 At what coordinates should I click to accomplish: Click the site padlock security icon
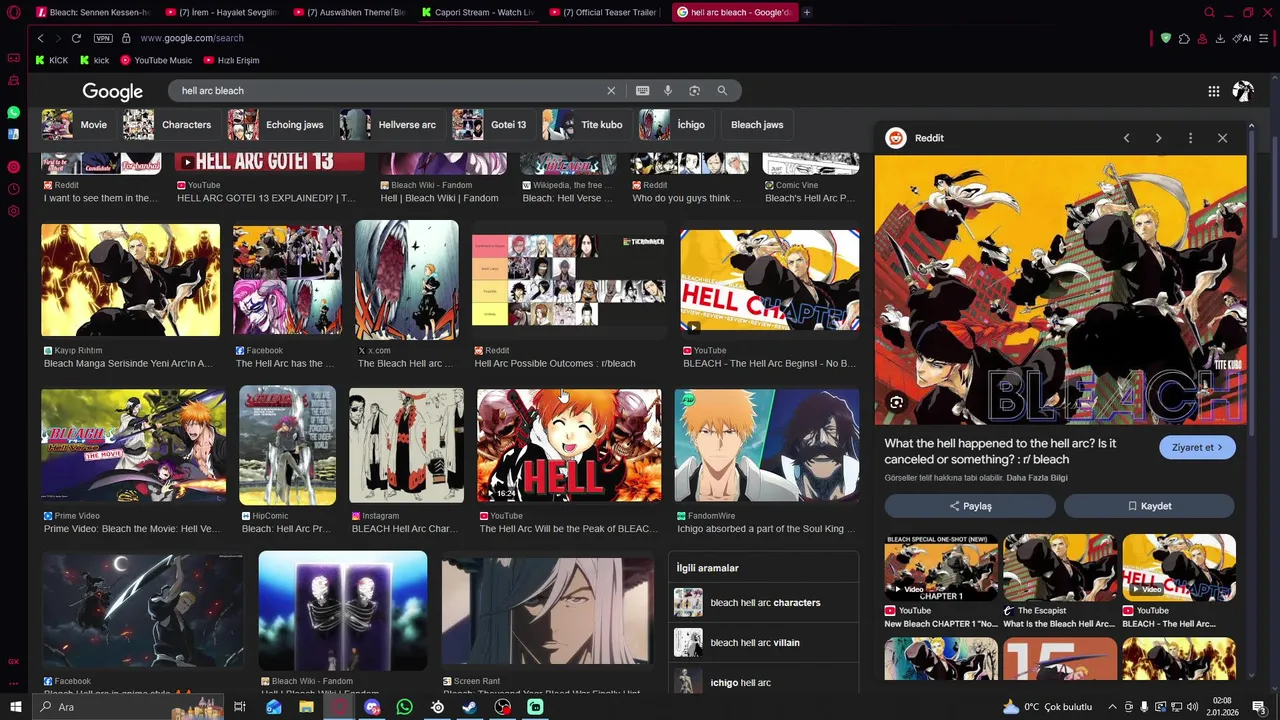tap(126, 38)
